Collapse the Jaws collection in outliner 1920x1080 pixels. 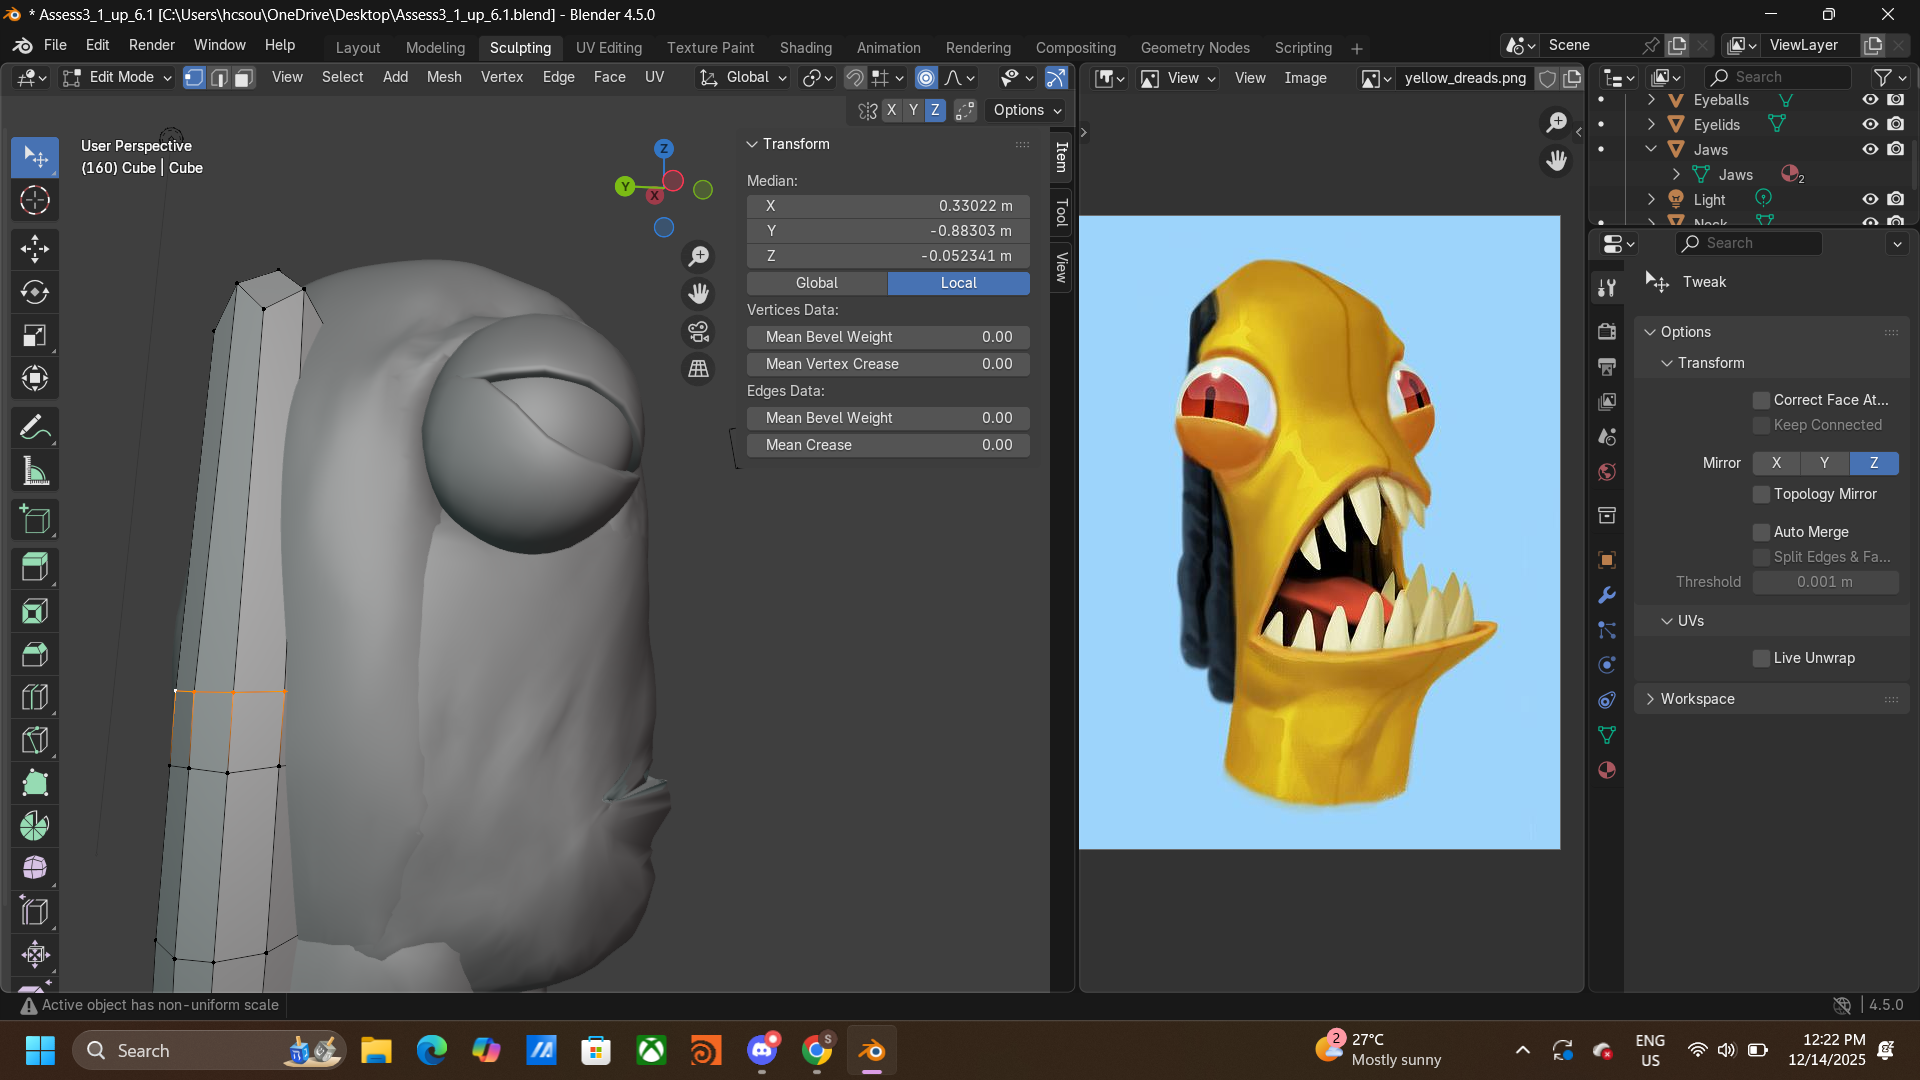click(x=1651, y=149)
